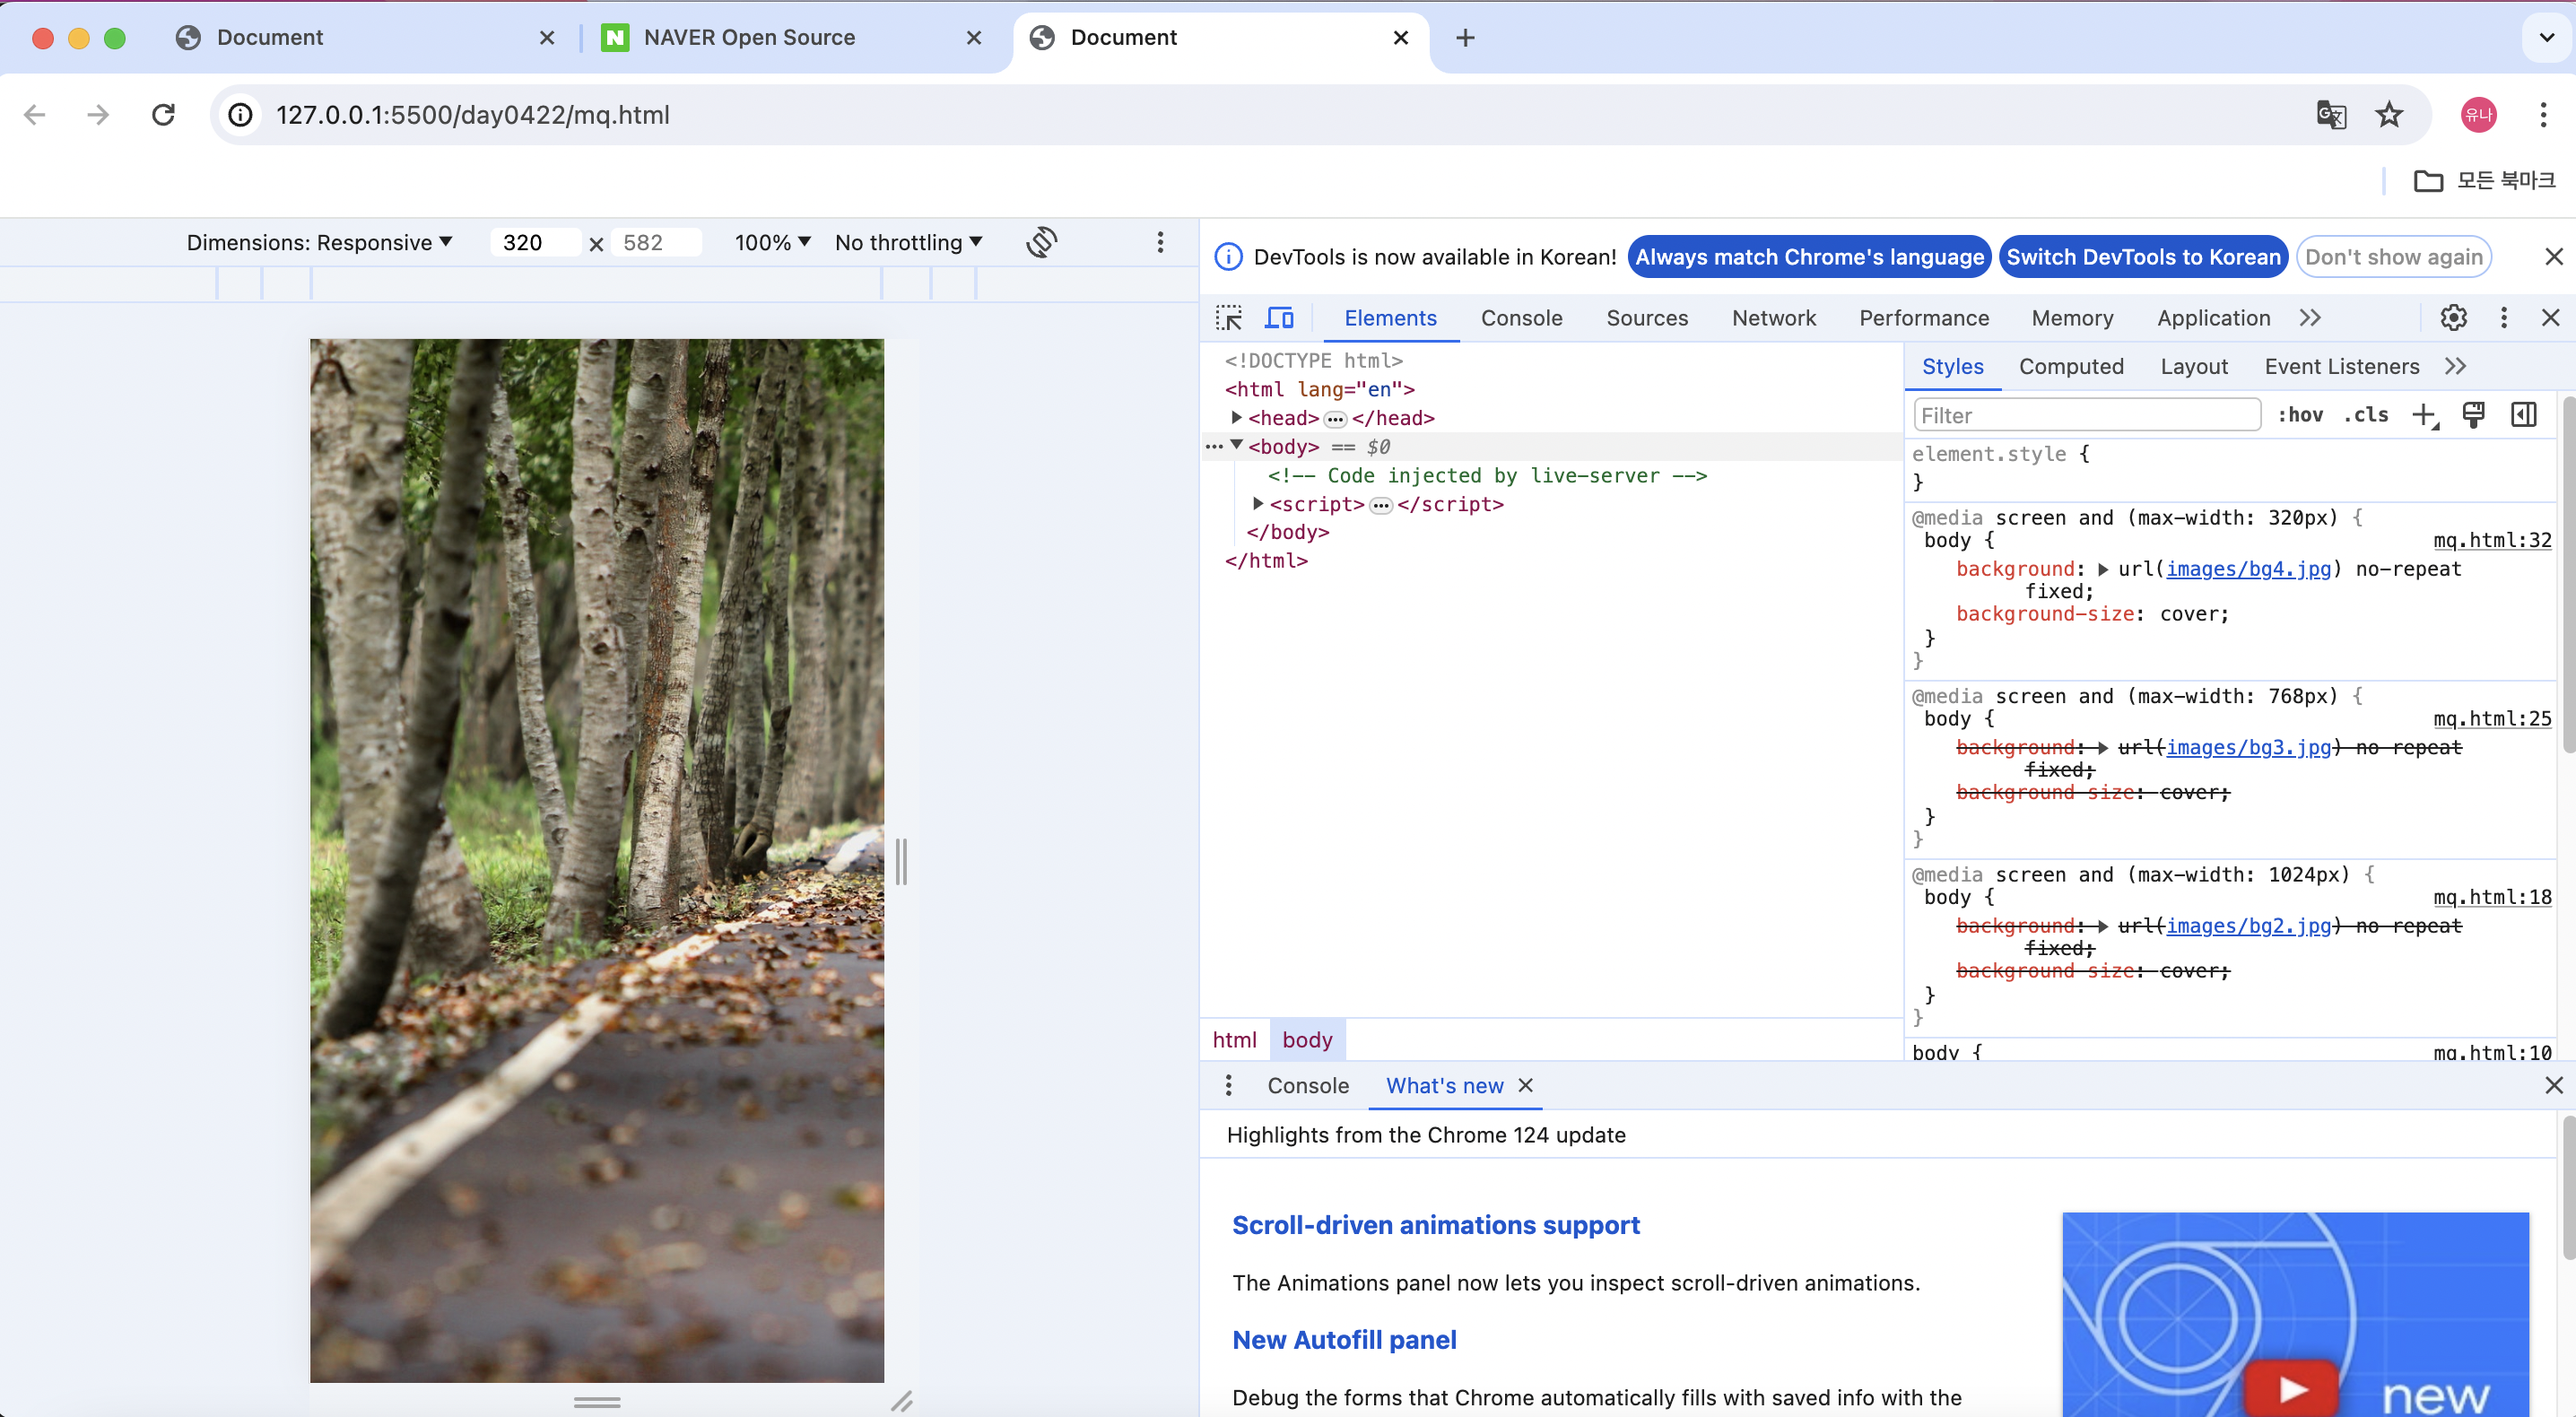This screenshot has width=2576, height=1417.
Task: Click the viewport right-edge resize handle
Action: [x=901, y=861]
